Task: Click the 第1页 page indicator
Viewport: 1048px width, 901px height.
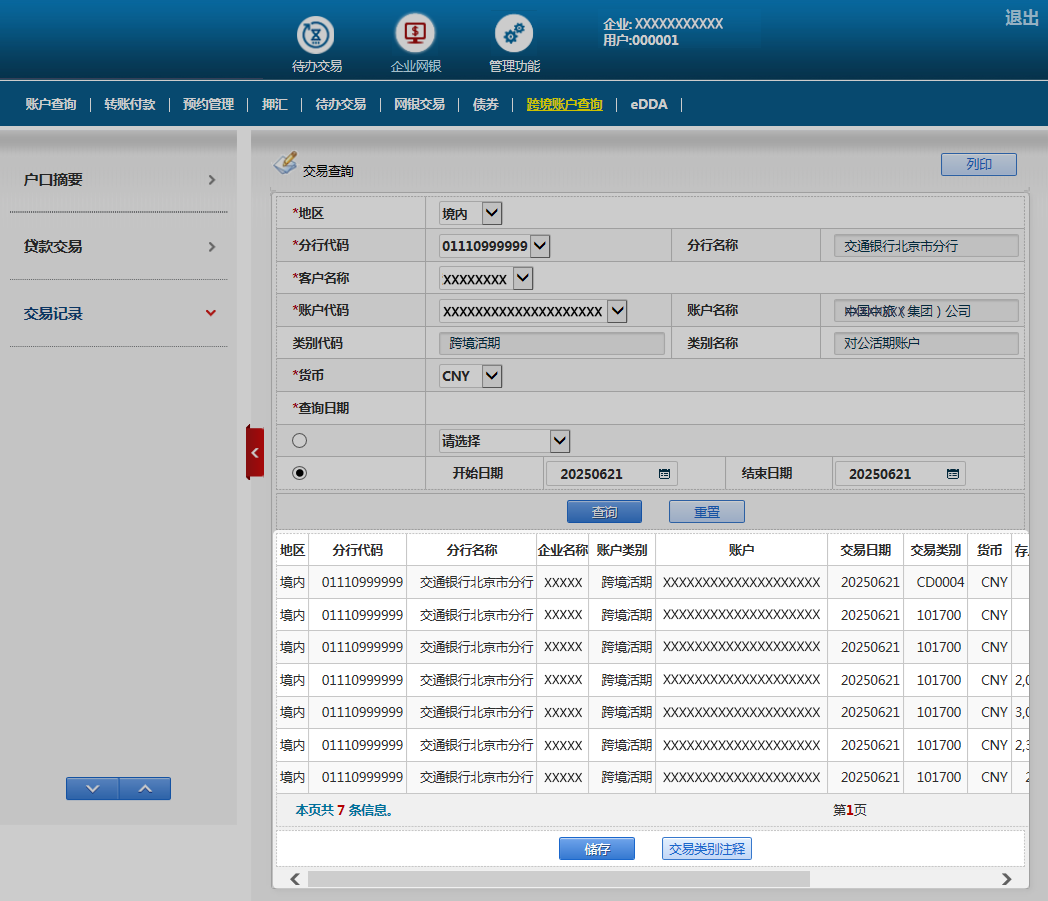Action: [x=849, y=810]
